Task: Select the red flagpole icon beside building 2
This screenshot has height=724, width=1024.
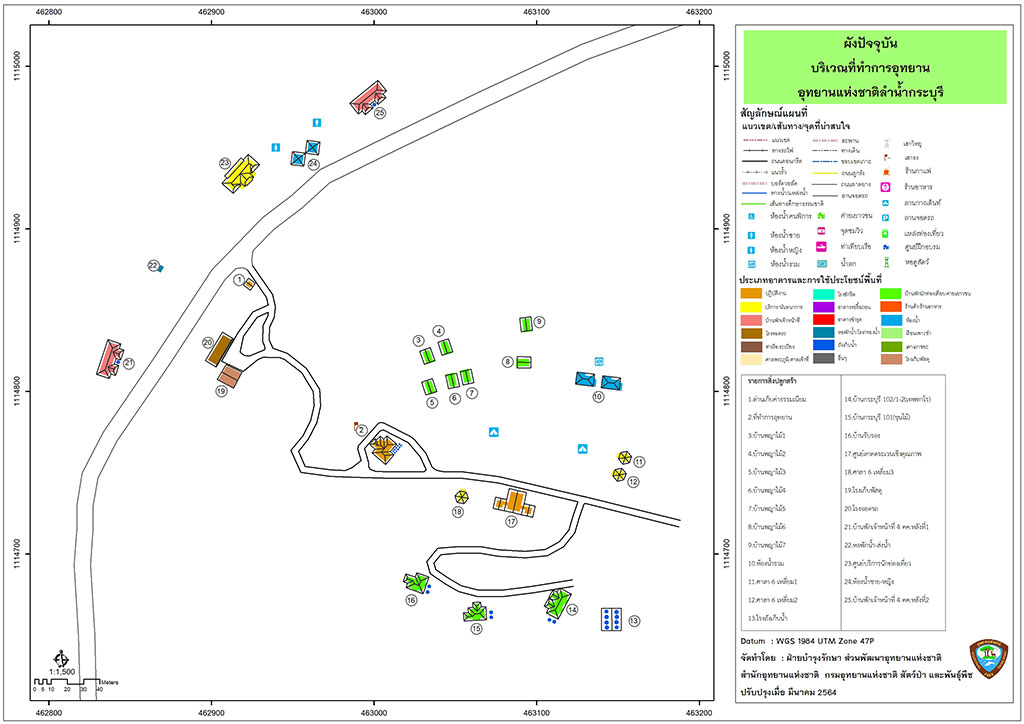Action: (357, 426)
